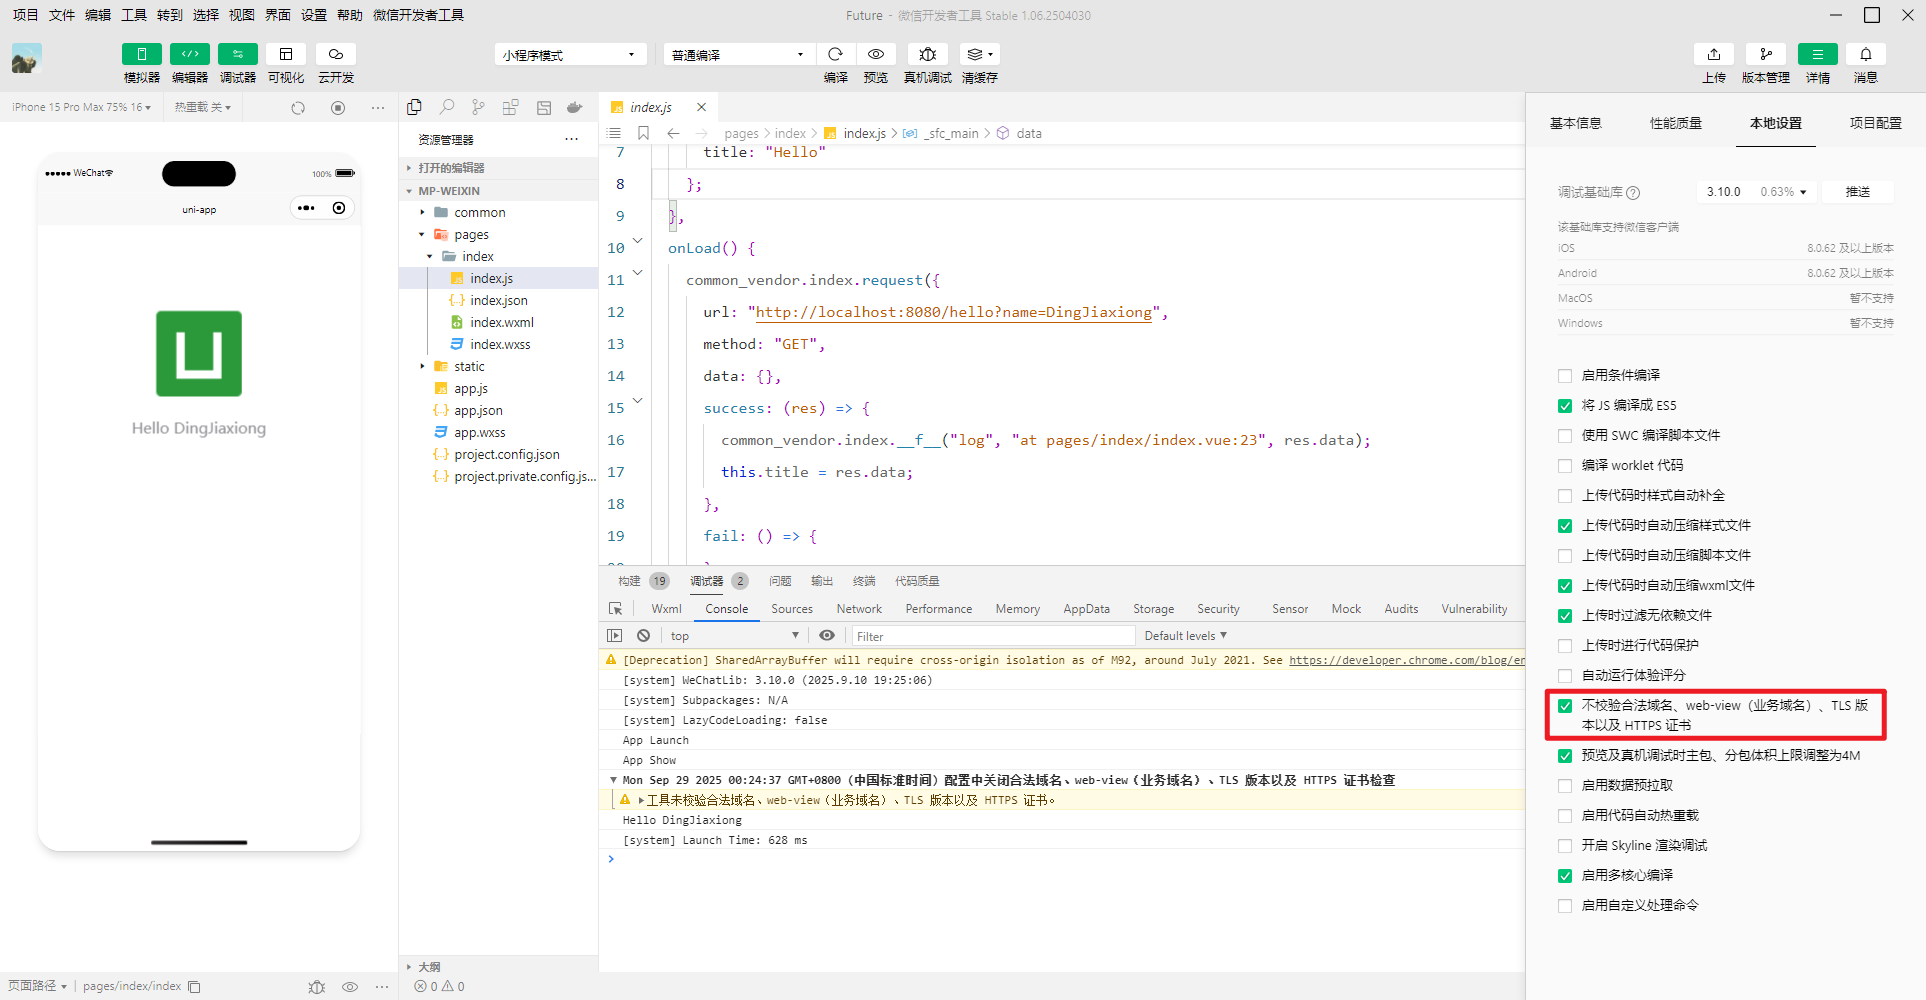The width and height of the screenshot is (1926, 1000).
Task: Open the 普通编译 compile mode dropdown
Action: click(738, 55)
